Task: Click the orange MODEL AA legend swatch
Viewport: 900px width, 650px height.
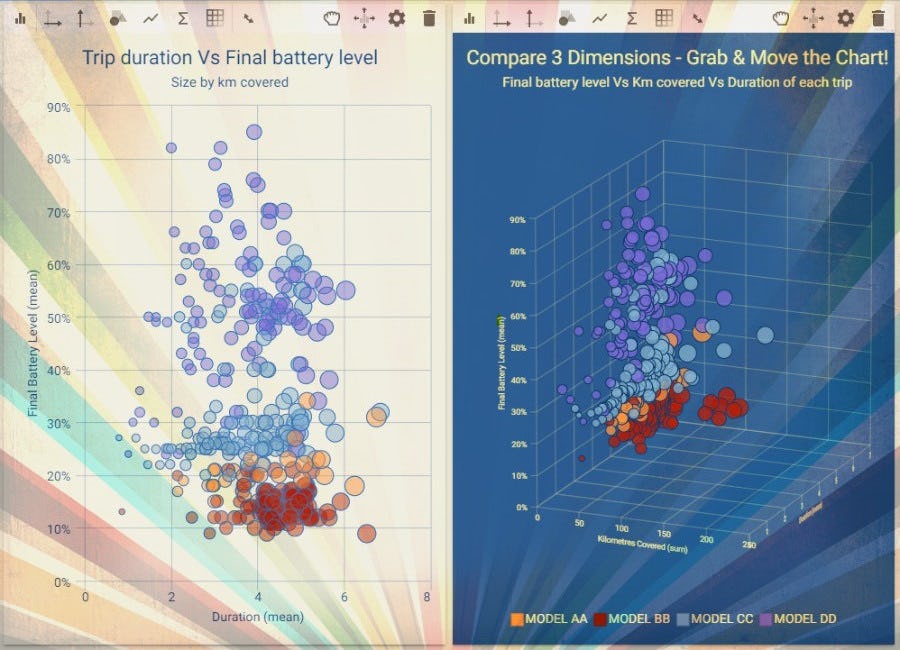Action: click(x=517, y=620)
